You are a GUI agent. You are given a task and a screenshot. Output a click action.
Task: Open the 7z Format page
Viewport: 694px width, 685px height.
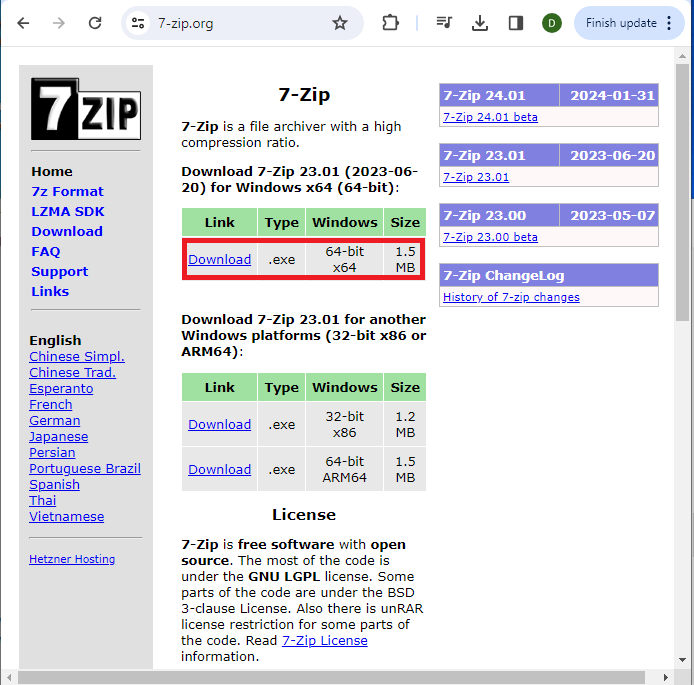tap(67, 192)
